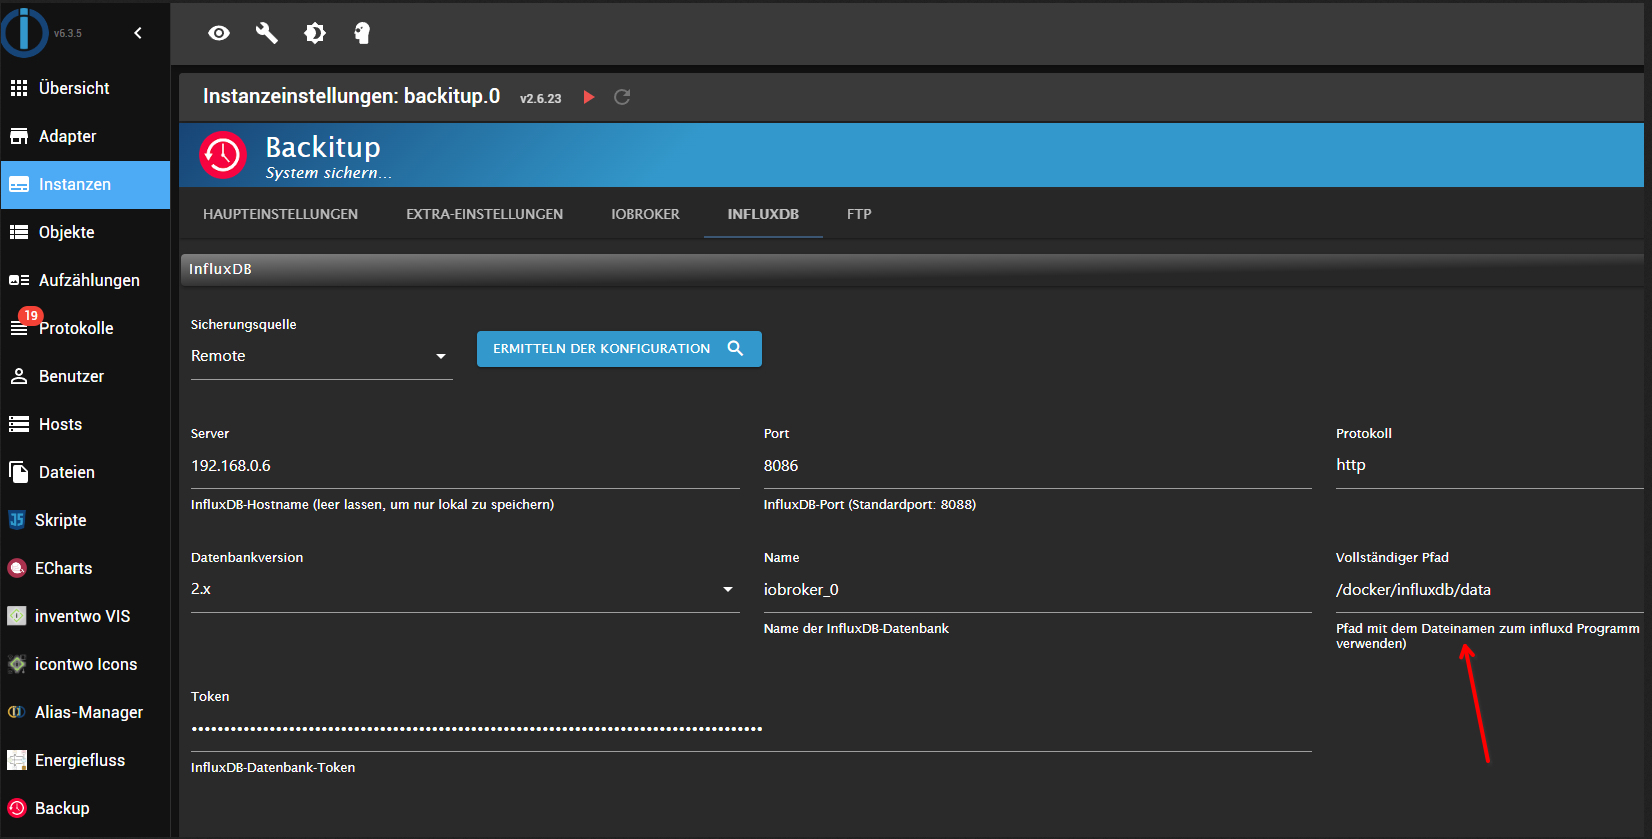The image size is (1652, 839).
Task: Click the Port field showing 8086
Action: [1037, 466]
